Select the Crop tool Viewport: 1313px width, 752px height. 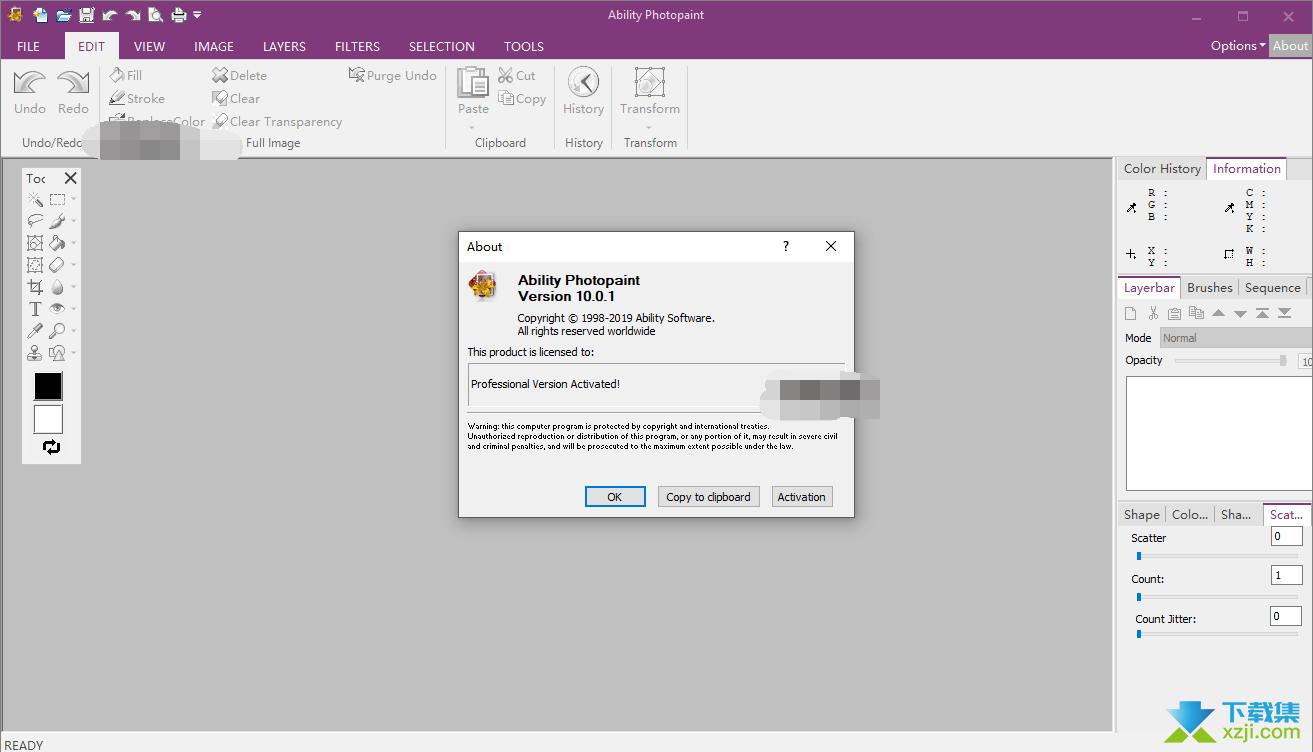(x=35, y=287)
